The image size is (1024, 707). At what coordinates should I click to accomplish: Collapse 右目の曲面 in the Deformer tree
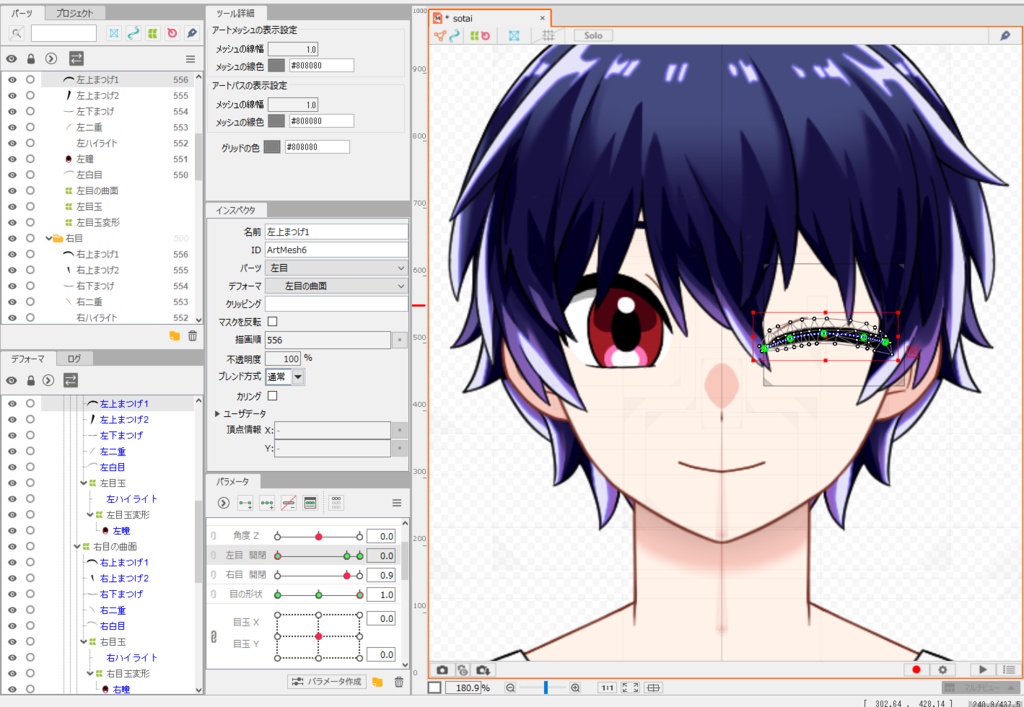coord(77,546)
